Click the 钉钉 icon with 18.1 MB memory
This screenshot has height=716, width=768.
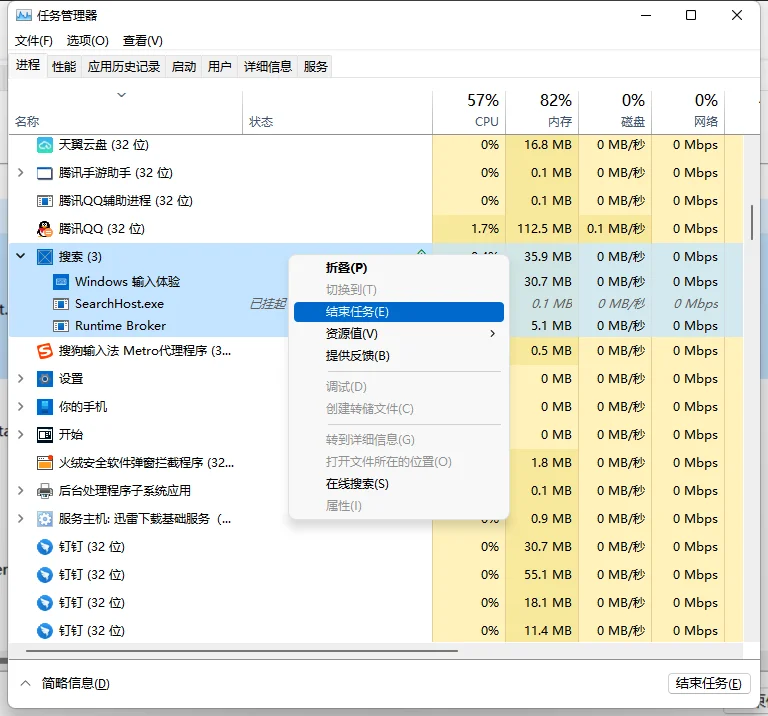click(45, 602)
